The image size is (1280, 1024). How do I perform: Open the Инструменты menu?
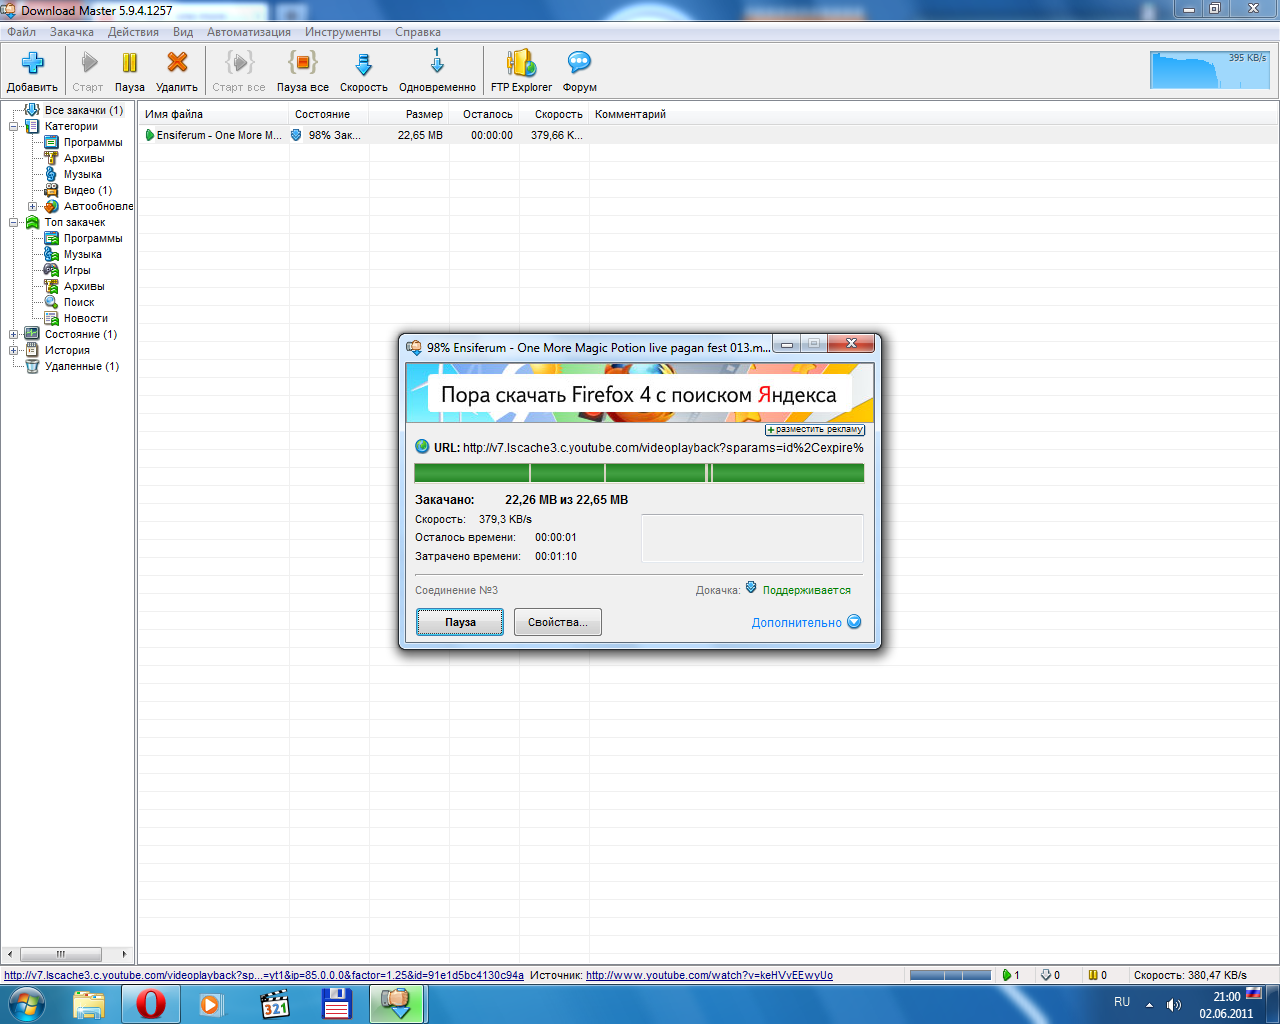tap(343, 32)
